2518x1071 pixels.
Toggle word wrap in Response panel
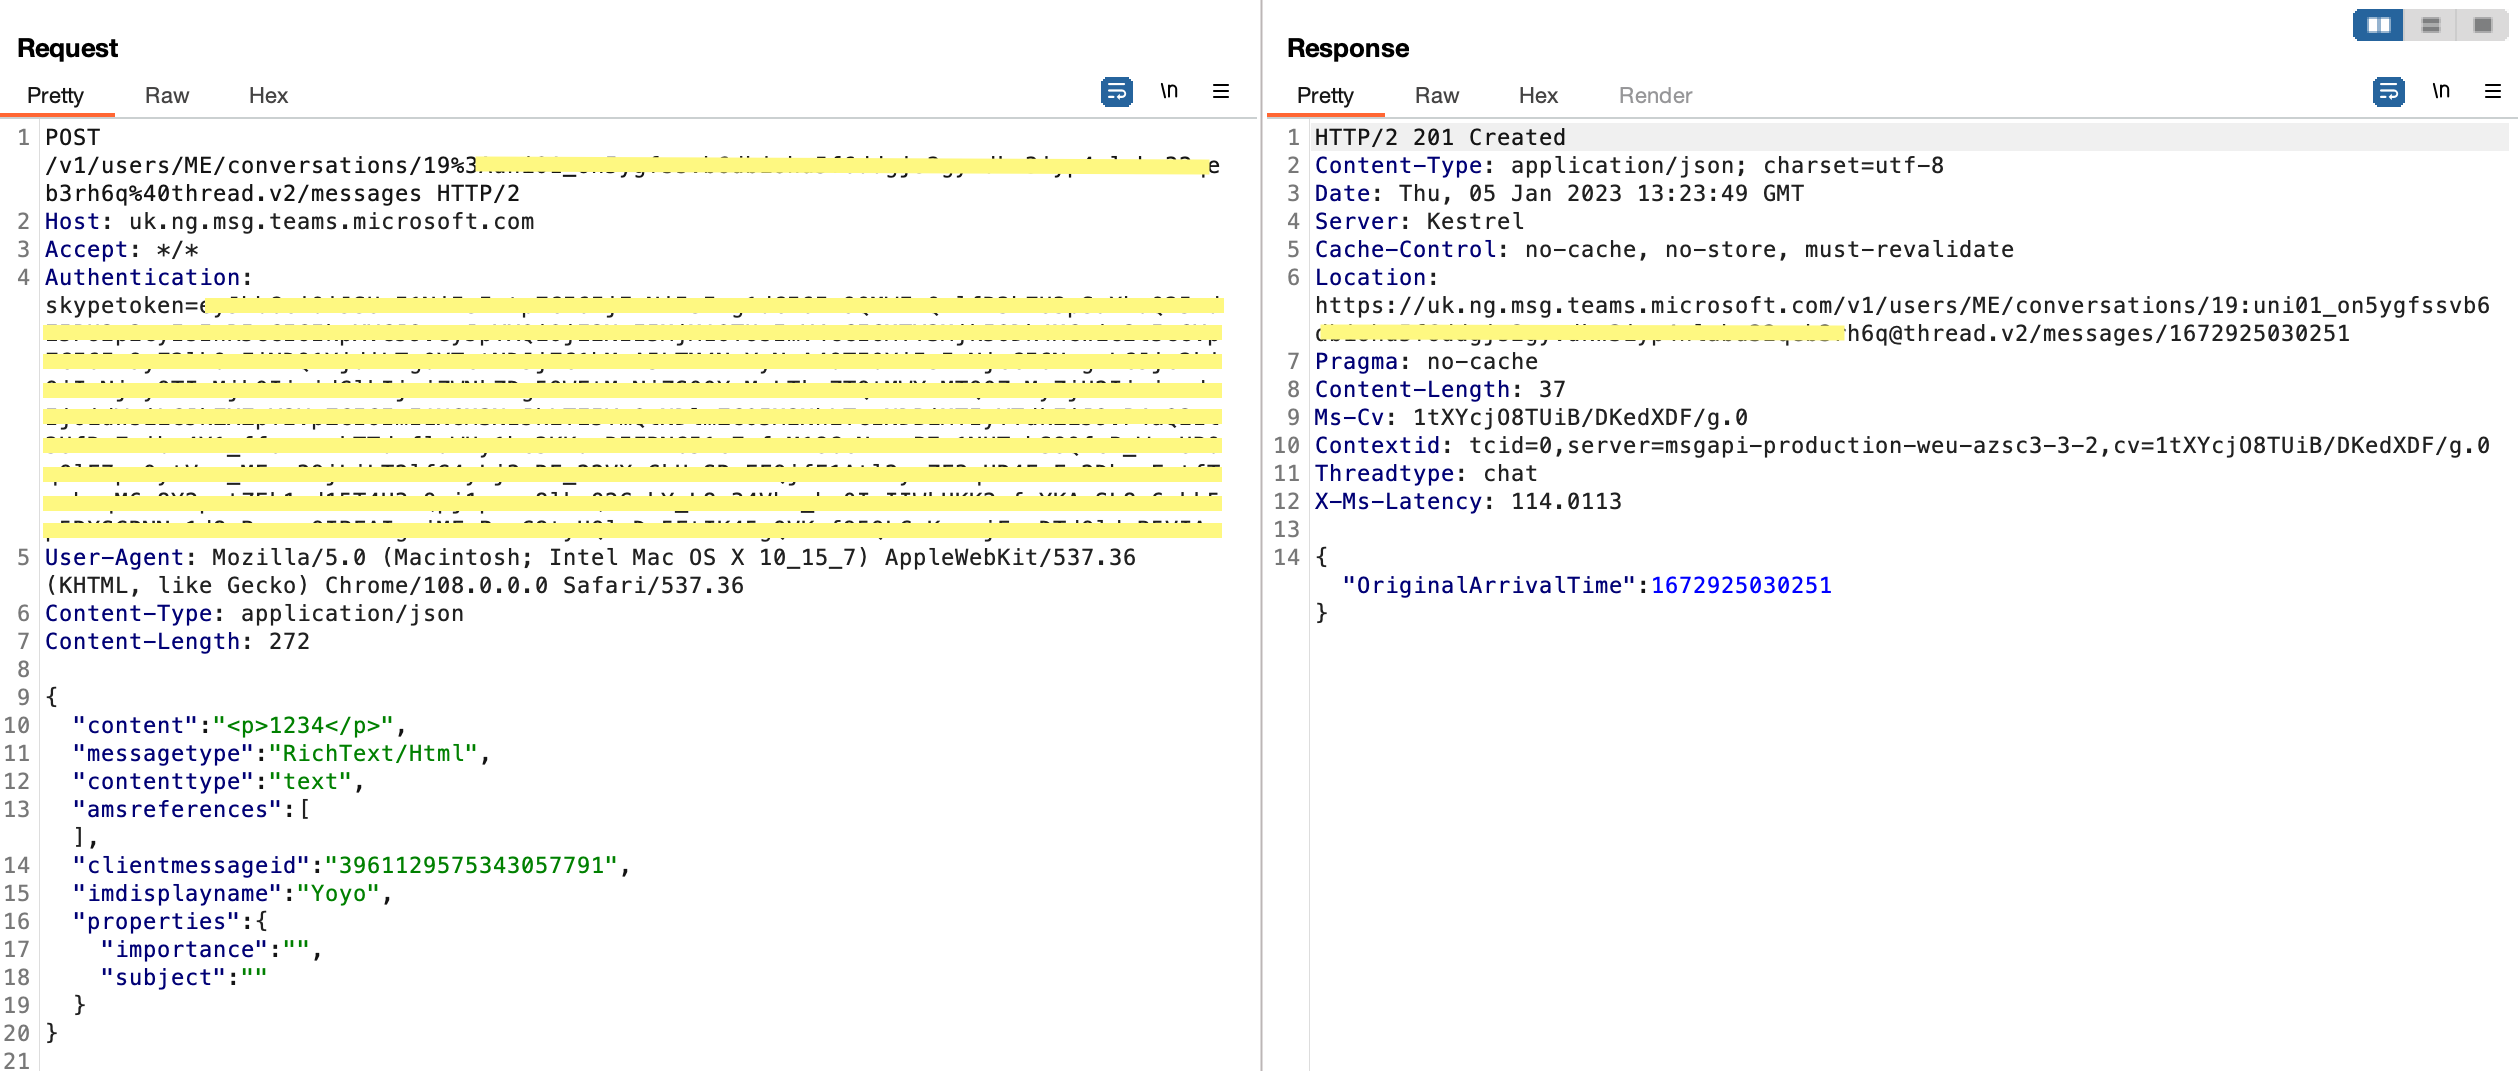click(2388, 92)
